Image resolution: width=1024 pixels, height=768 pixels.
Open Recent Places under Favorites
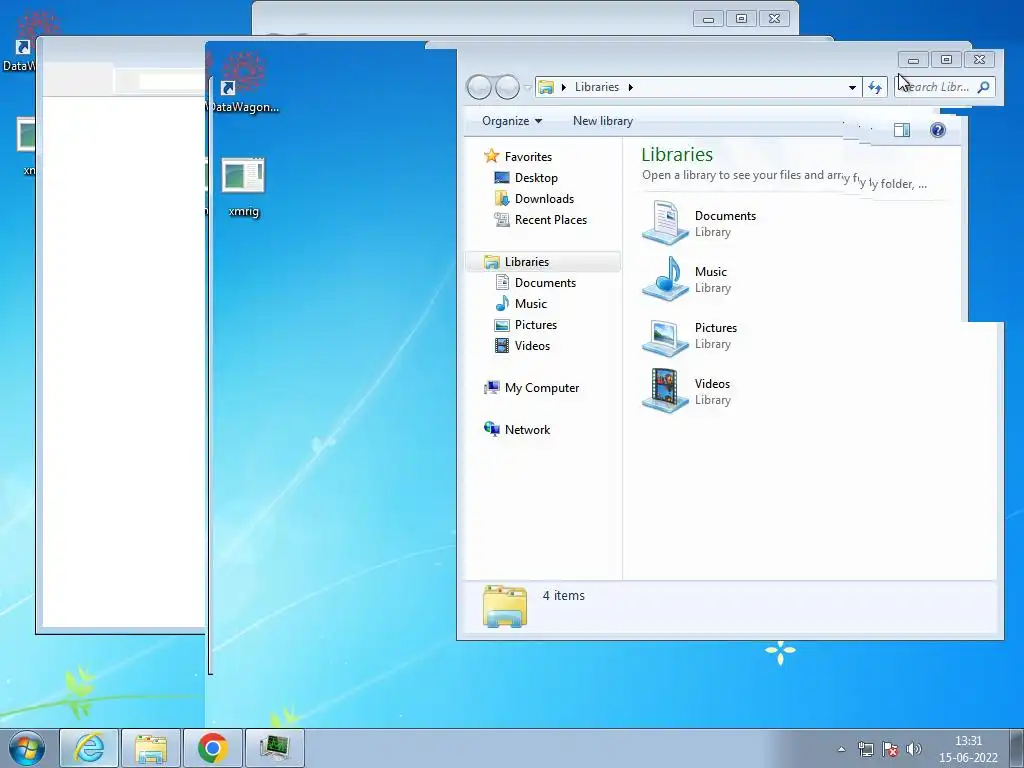[x=540, y=220]
